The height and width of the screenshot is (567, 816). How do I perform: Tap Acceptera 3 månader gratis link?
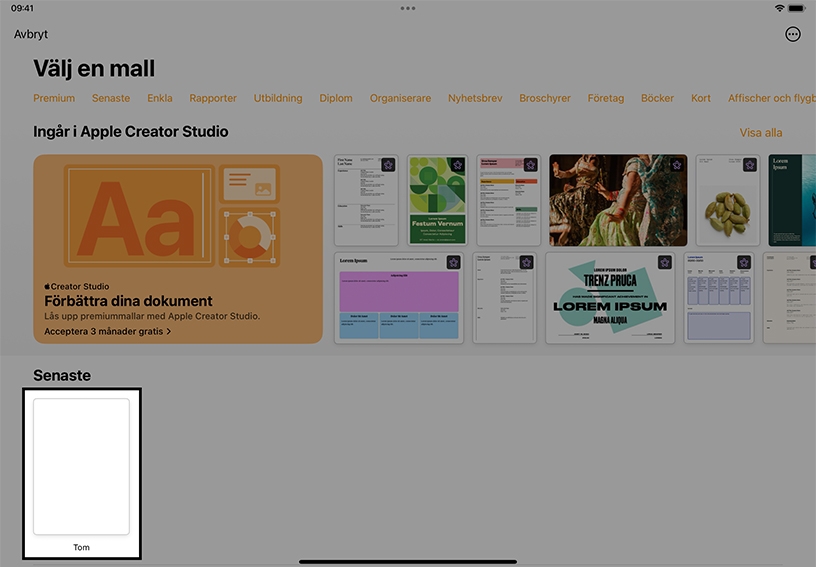point(108,331)
